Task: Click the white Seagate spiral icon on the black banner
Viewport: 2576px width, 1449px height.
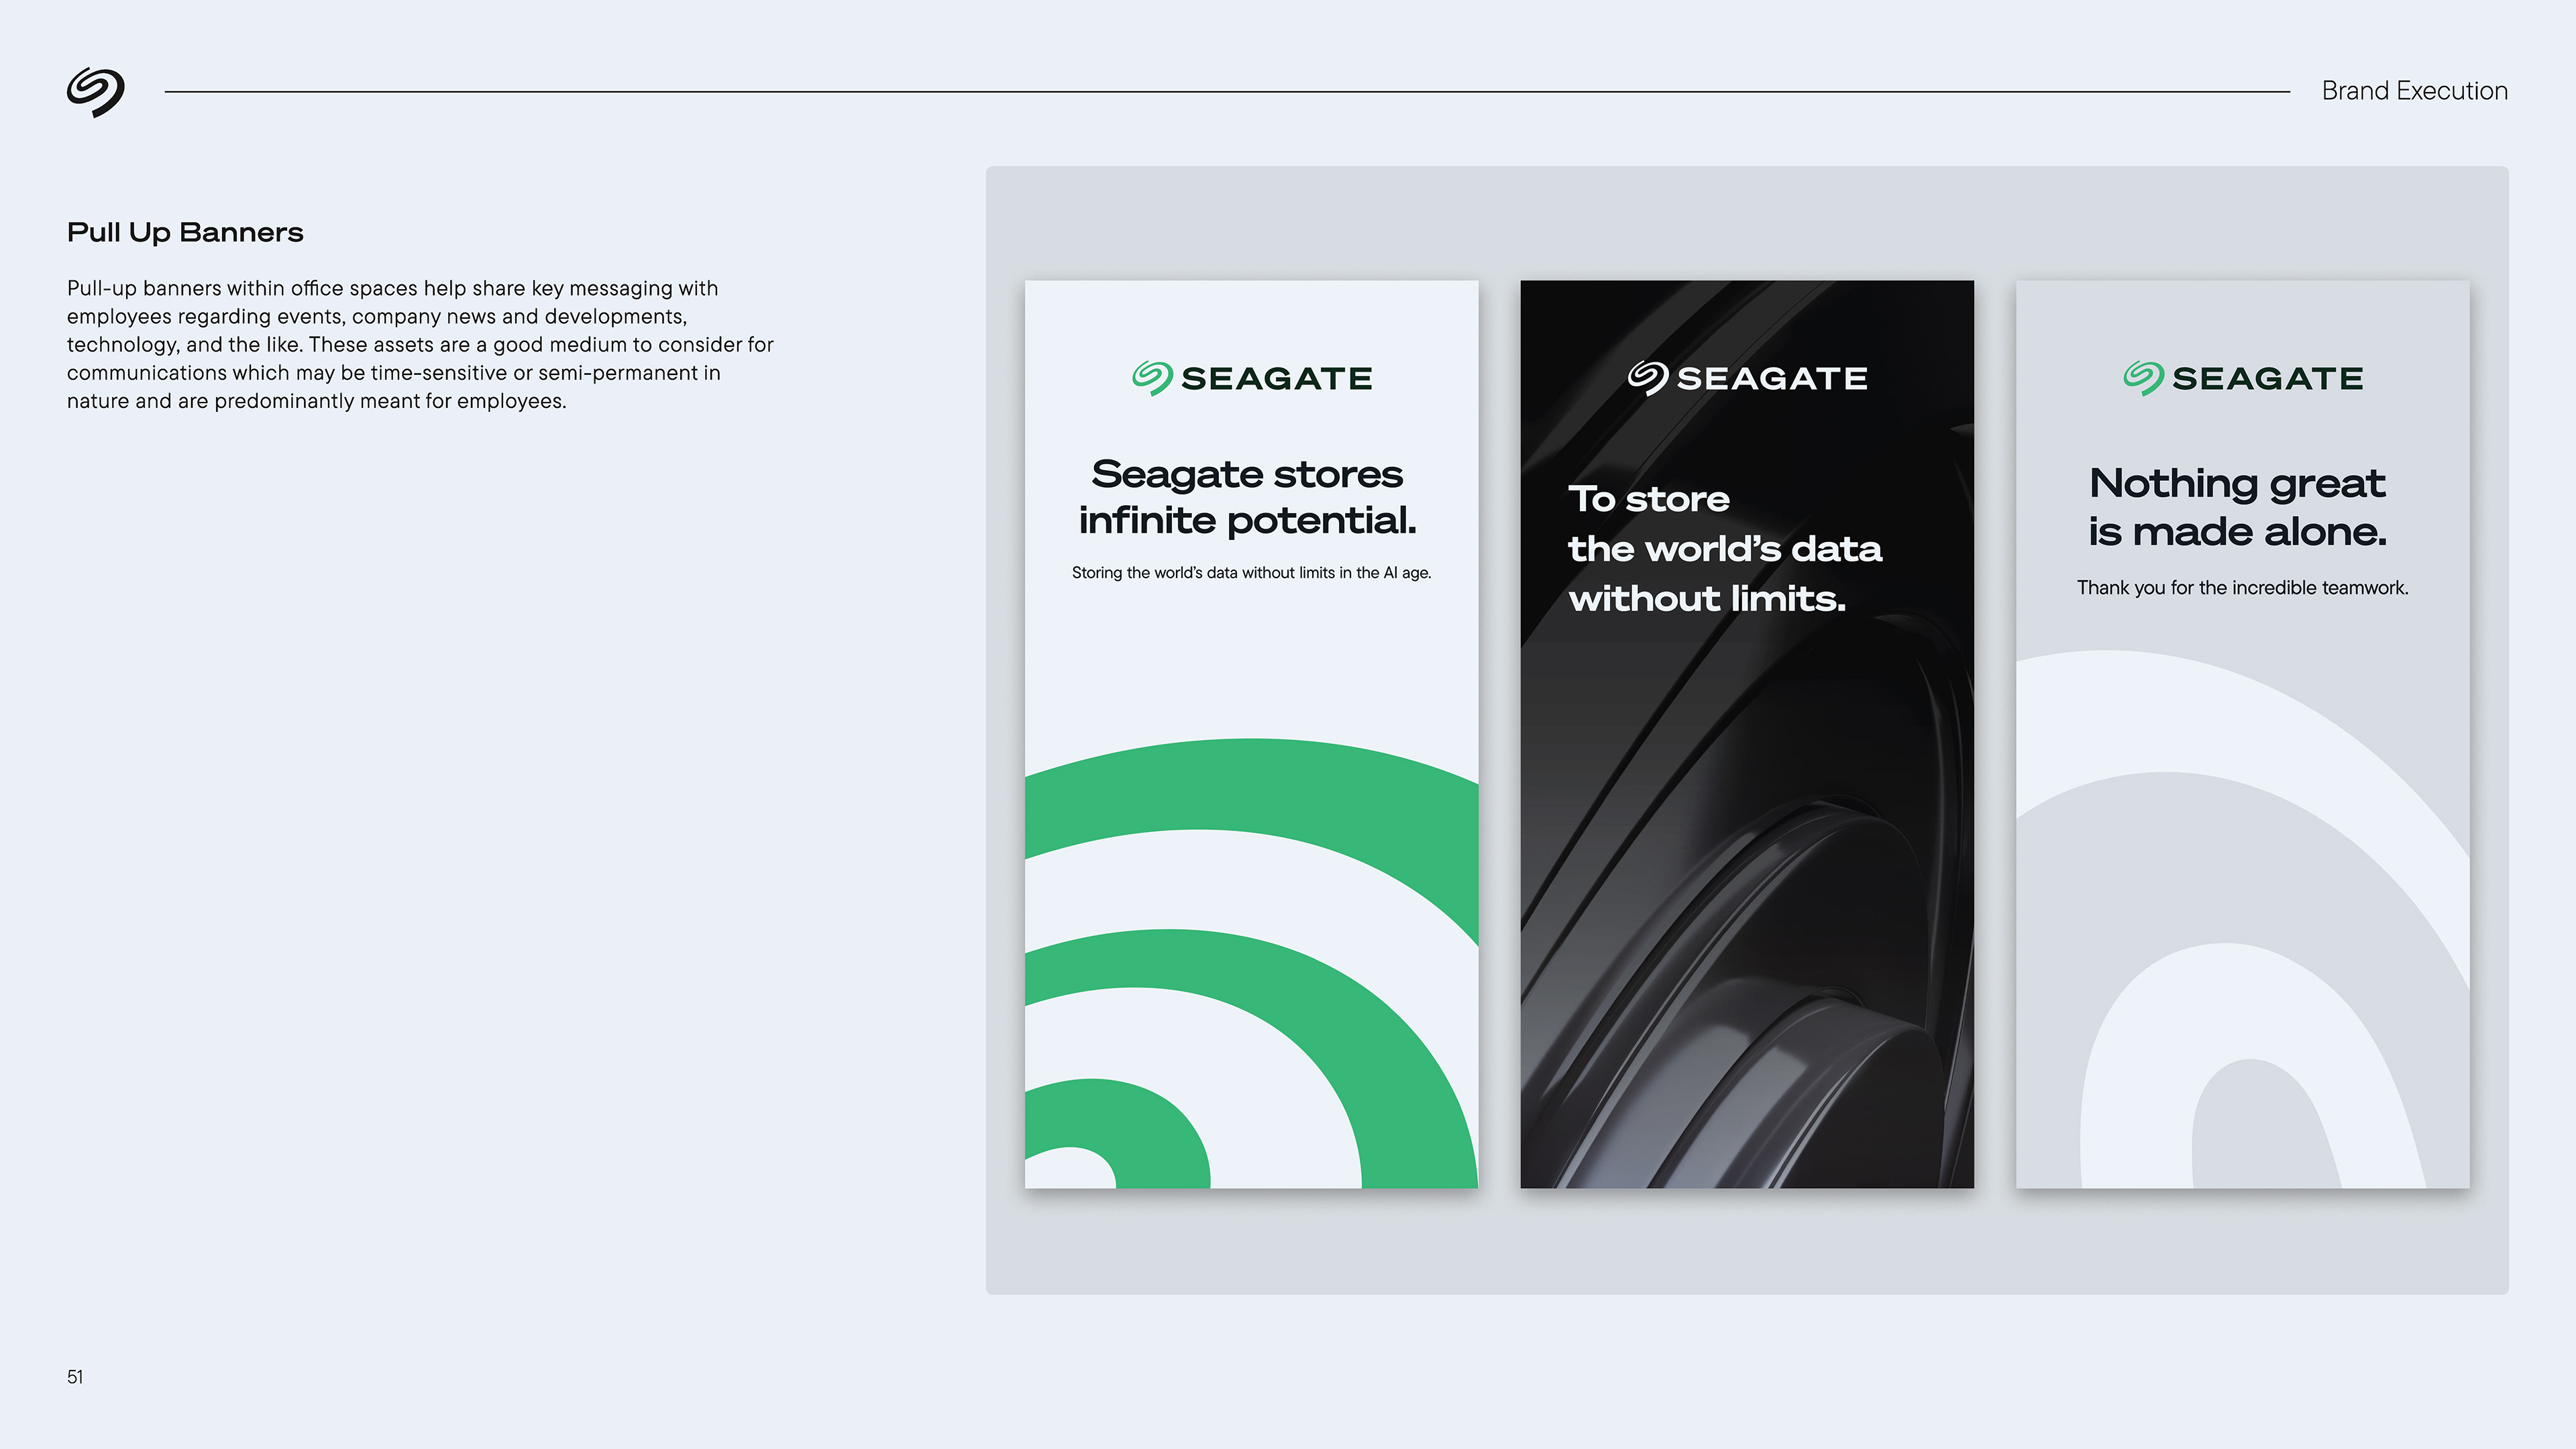Action: point(1648,378)
